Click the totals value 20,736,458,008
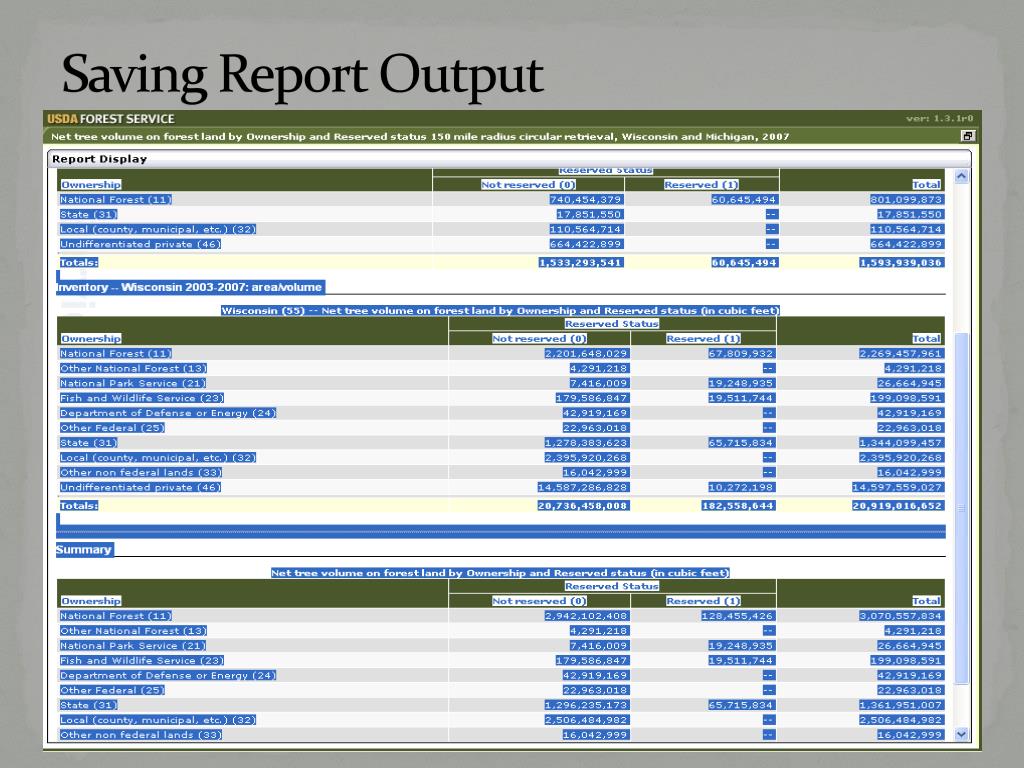 pyautogui.click(x=583, y=505)
